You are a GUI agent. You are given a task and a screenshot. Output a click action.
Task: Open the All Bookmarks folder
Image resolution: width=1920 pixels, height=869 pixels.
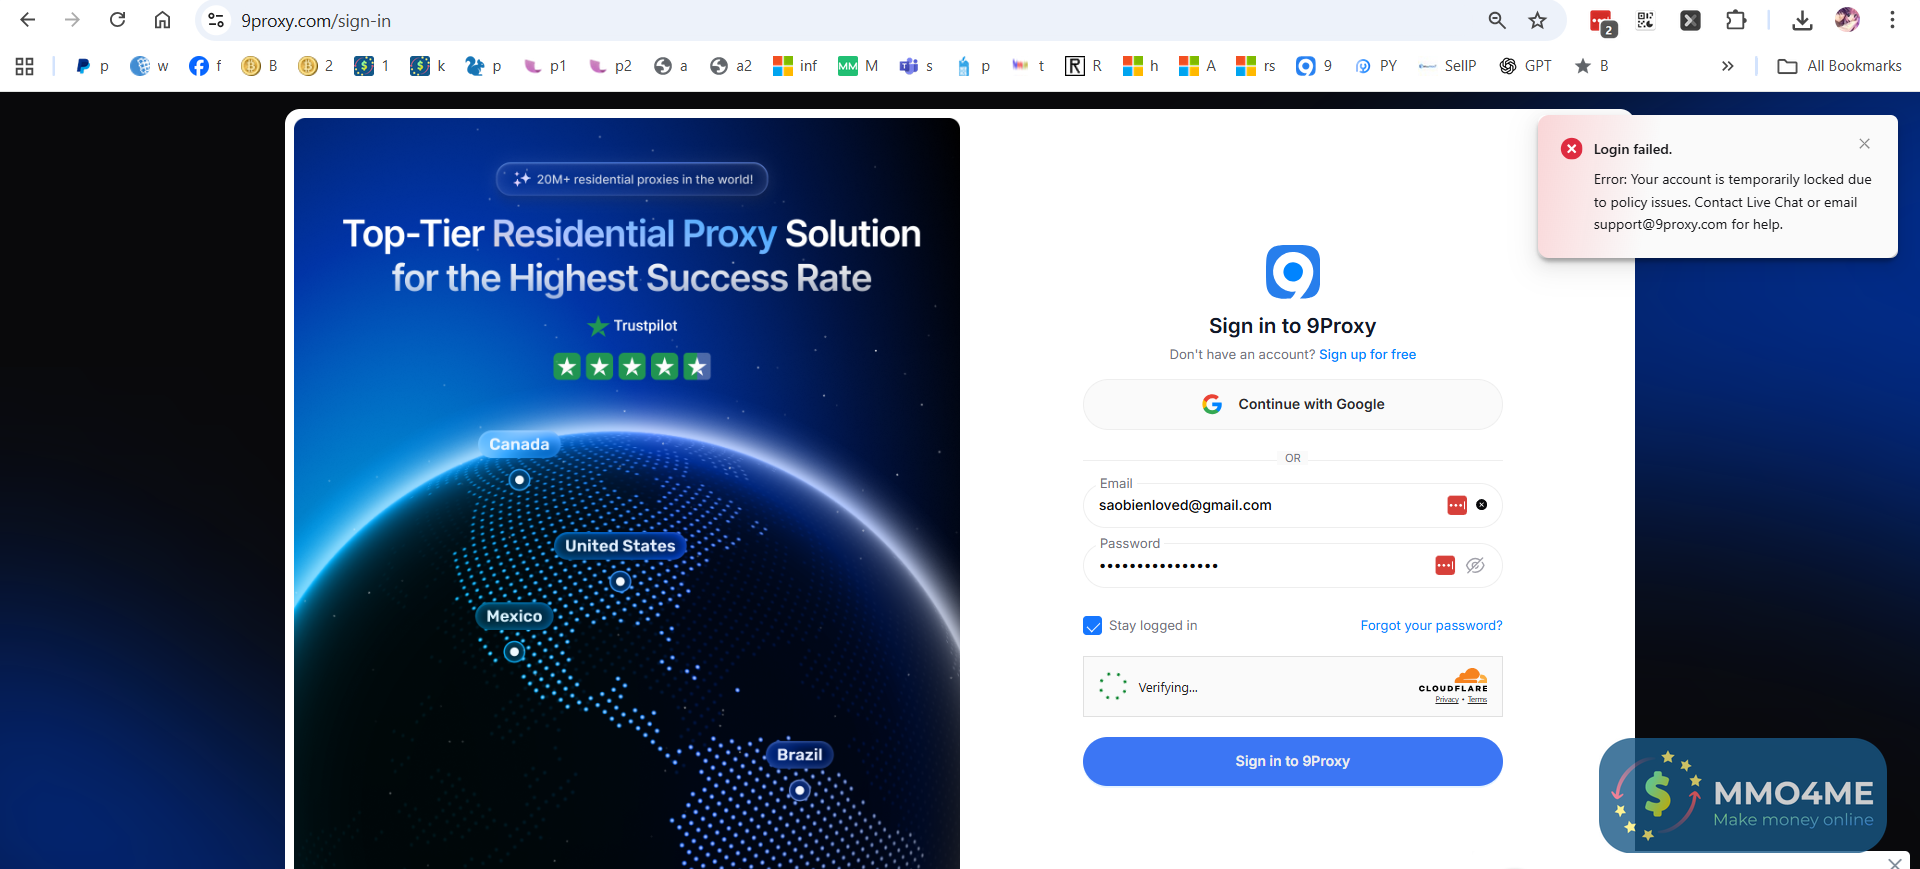(x=1839, y=66)
